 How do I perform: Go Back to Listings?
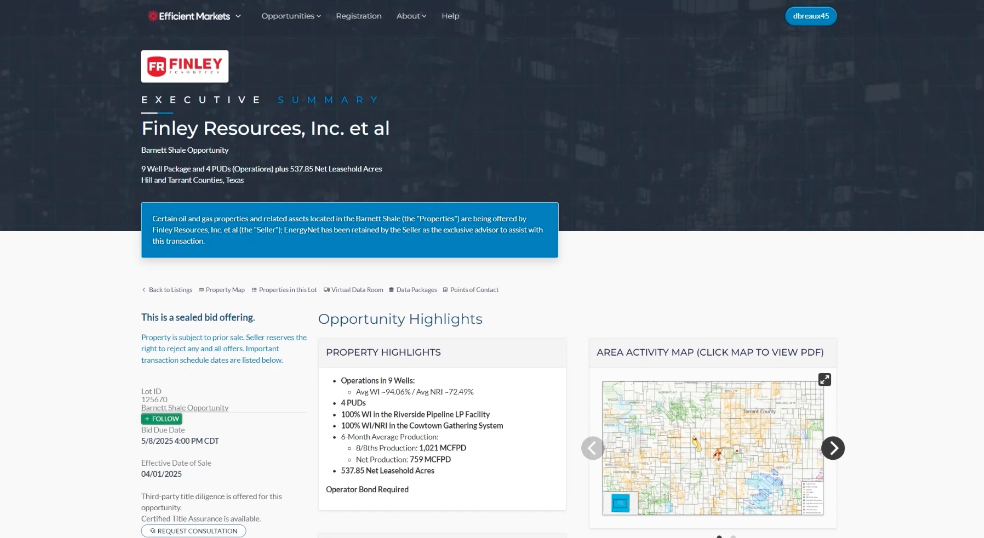click(x=167, y=290)
